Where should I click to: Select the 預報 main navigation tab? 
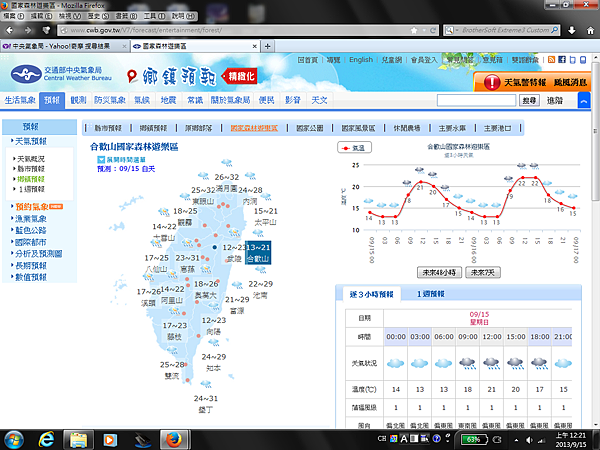(x=52, y=101)
